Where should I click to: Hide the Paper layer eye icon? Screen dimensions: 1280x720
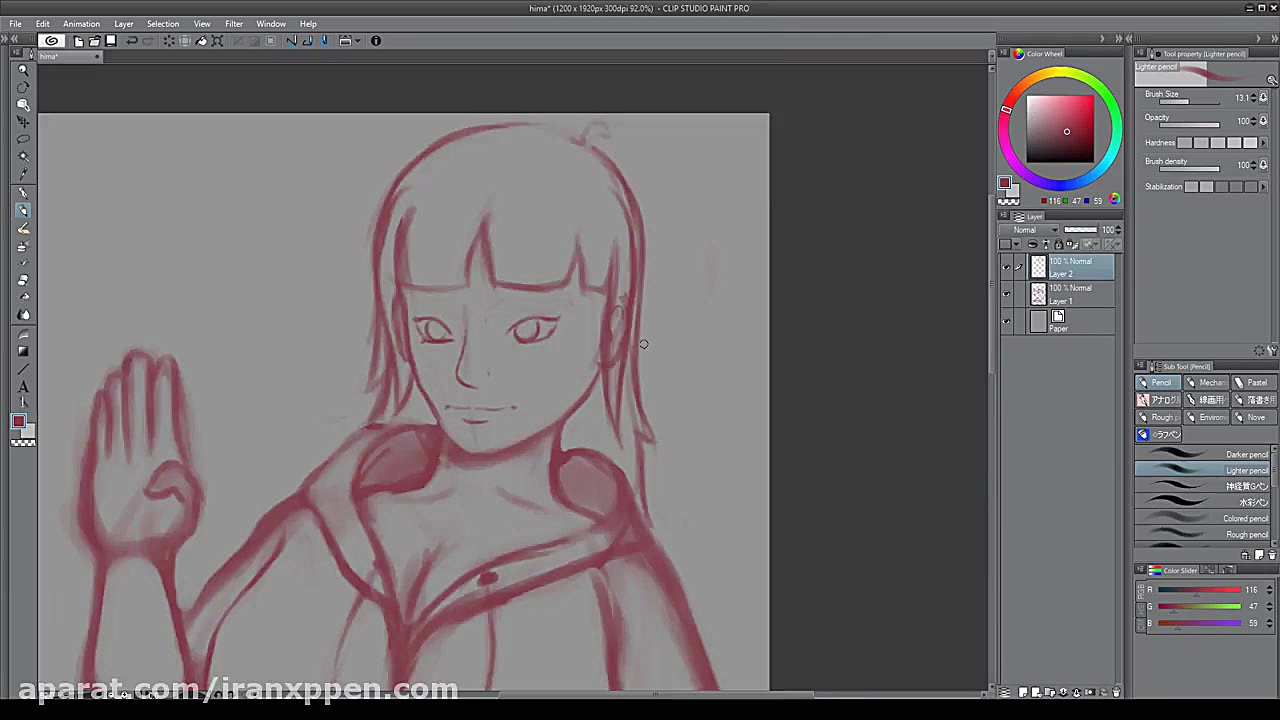tap(1006, 321)
